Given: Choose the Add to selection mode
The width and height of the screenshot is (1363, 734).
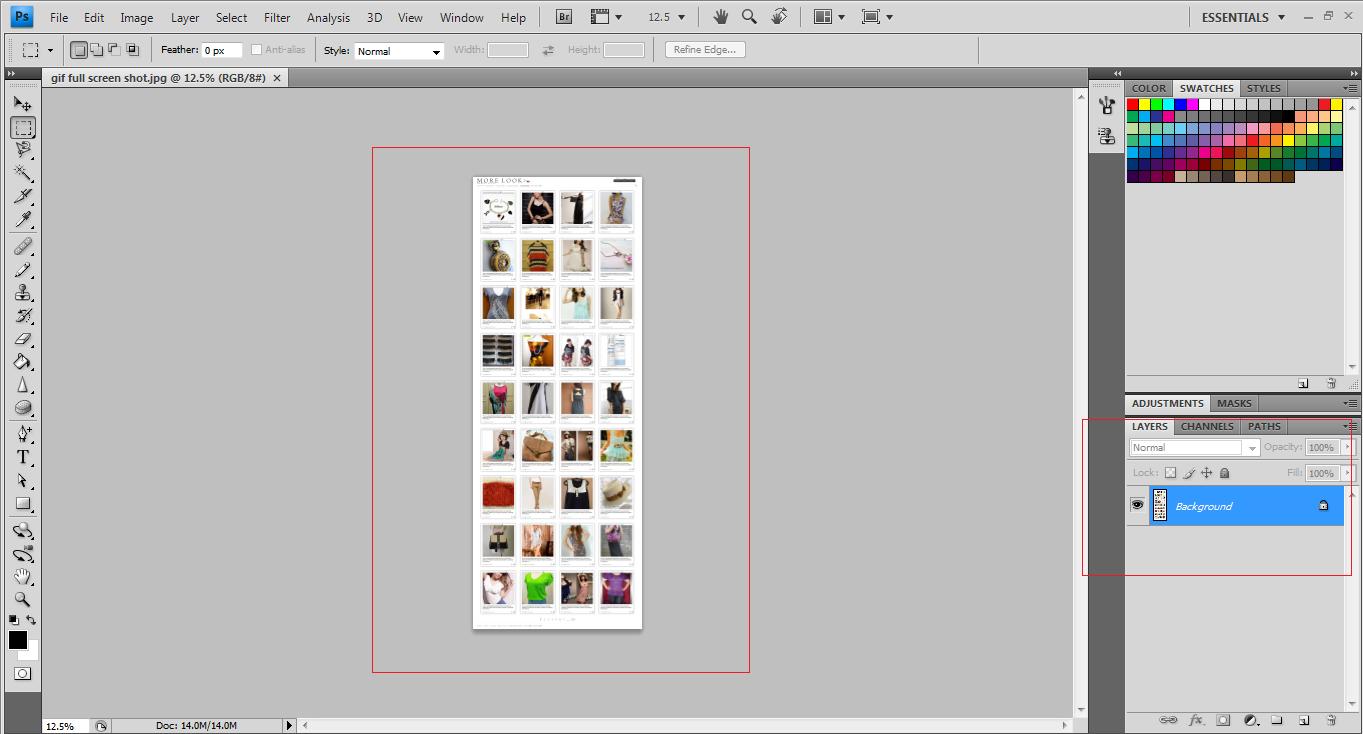Looking at the screenshot, I should pos(97,50).
